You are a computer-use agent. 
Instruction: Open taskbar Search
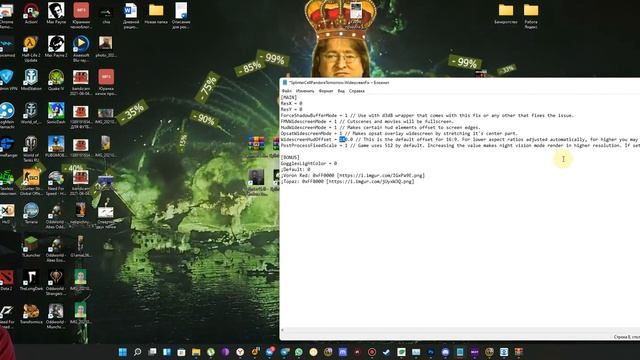coord(138,352)
